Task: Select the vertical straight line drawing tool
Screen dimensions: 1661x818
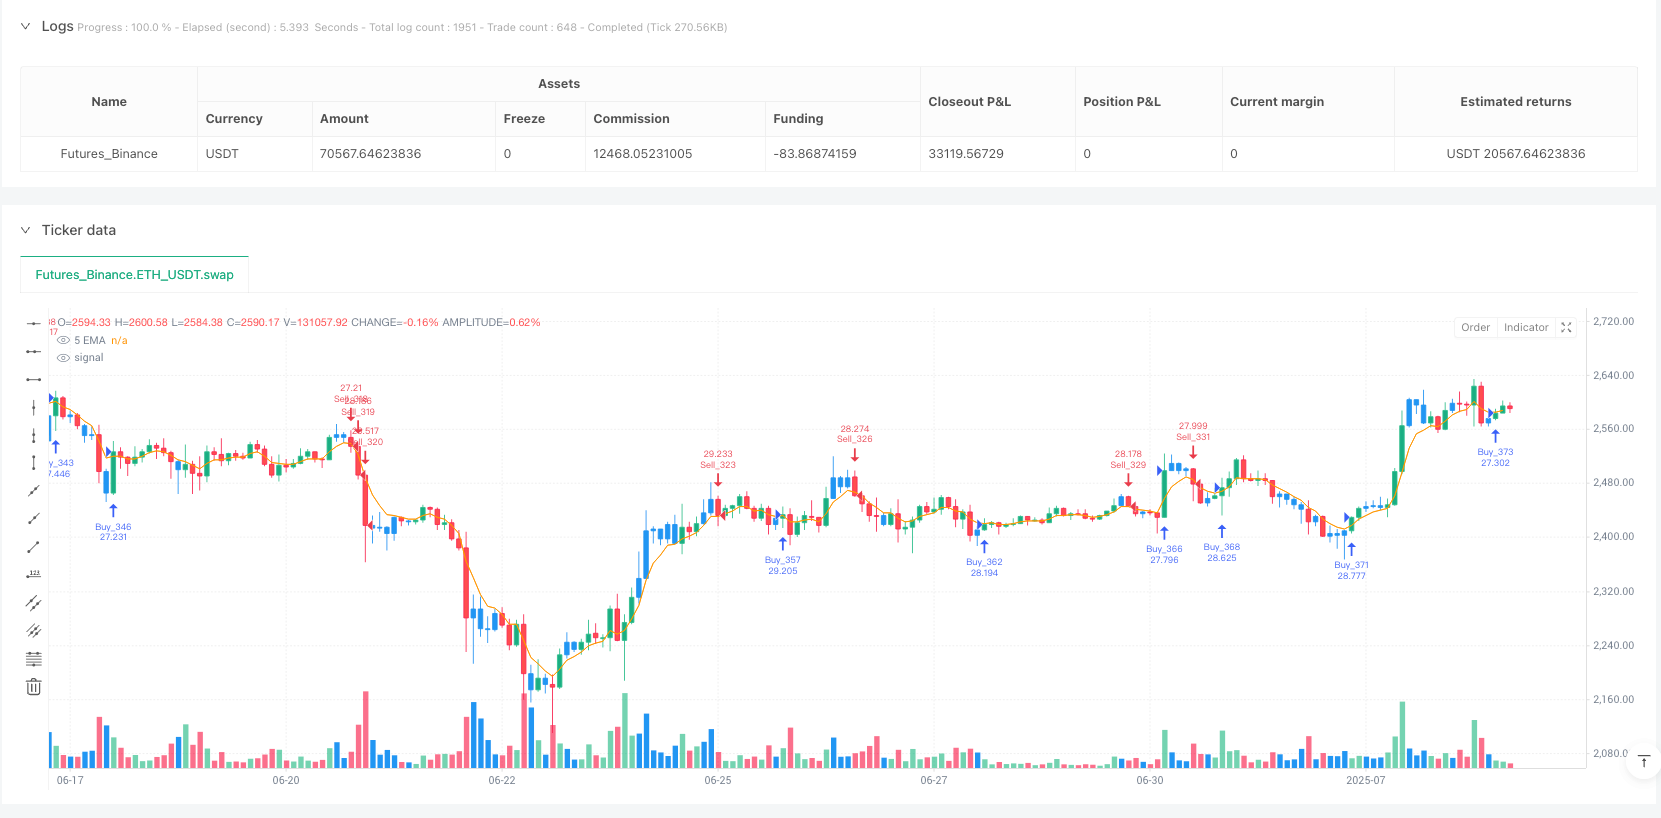Action: click(34, 407)
